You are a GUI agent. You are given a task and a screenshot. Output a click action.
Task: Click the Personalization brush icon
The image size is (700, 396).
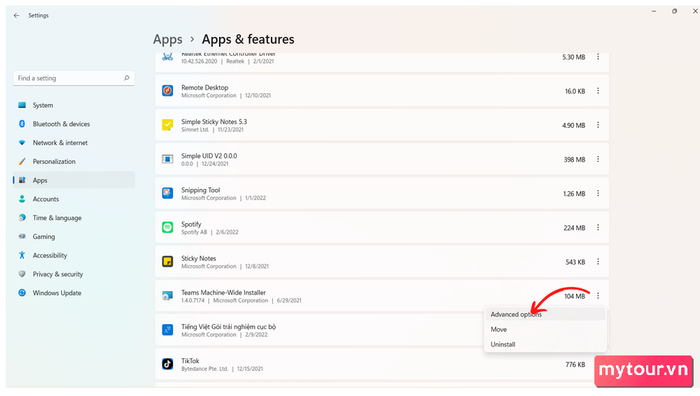pyautogui.click(x=22, y=162)
